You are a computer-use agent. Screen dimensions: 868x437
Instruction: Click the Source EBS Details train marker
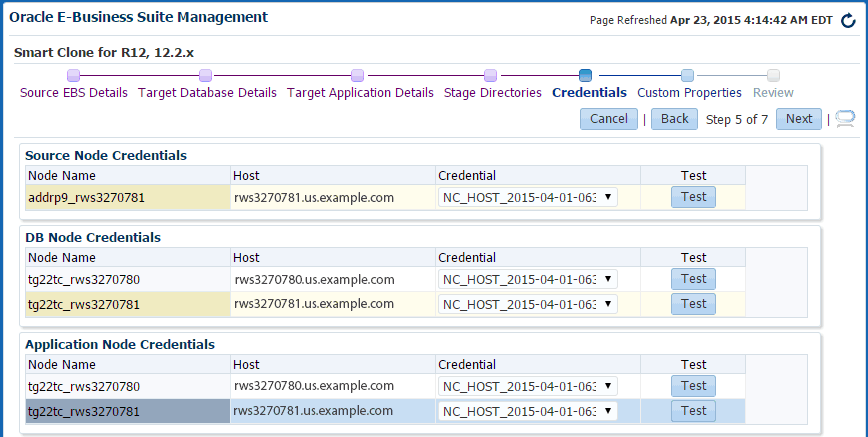coord(74,75)
